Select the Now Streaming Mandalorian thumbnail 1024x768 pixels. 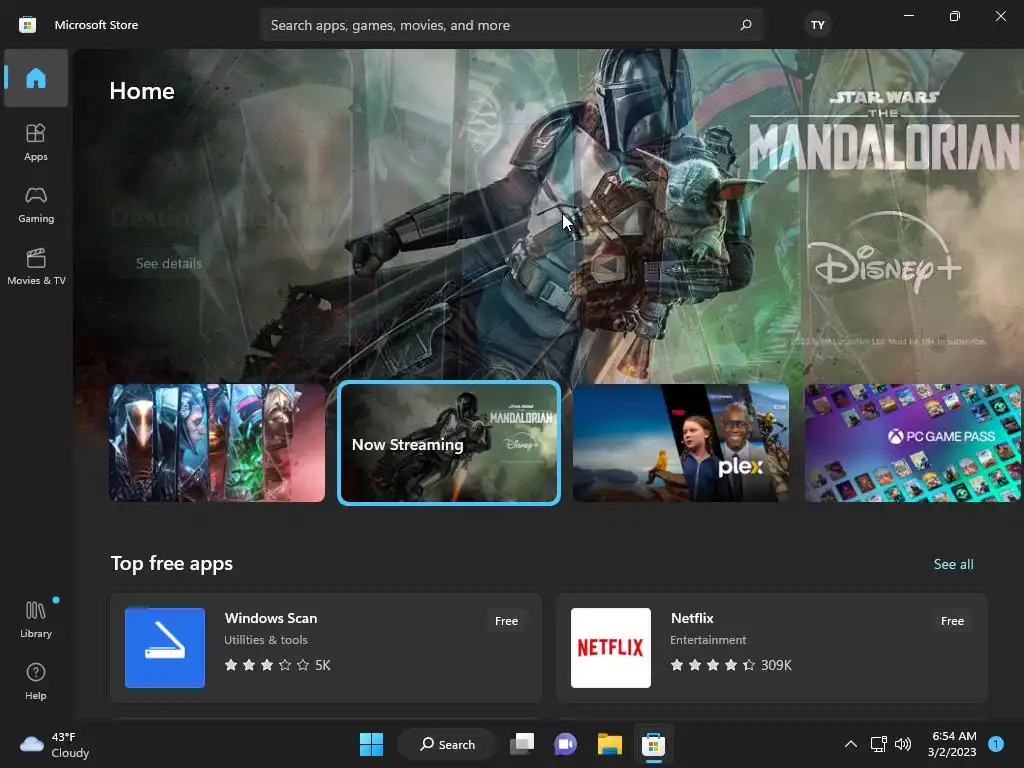click(x=449, y=443)
